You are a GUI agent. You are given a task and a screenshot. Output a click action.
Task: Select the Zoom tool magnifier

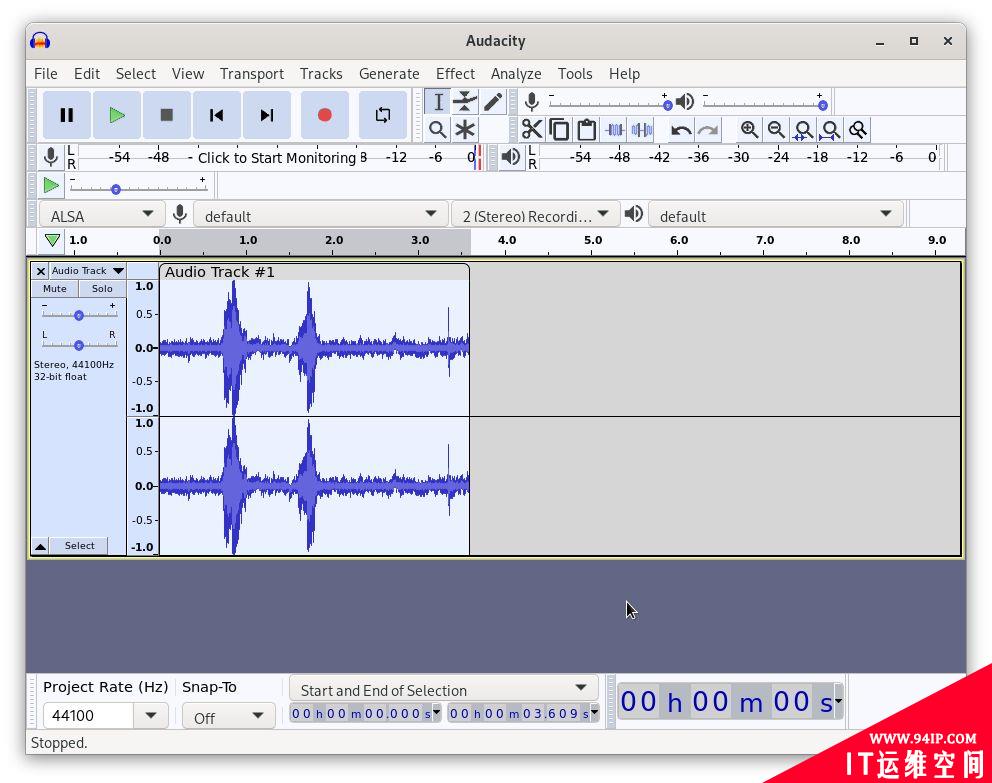click(438, 130)
